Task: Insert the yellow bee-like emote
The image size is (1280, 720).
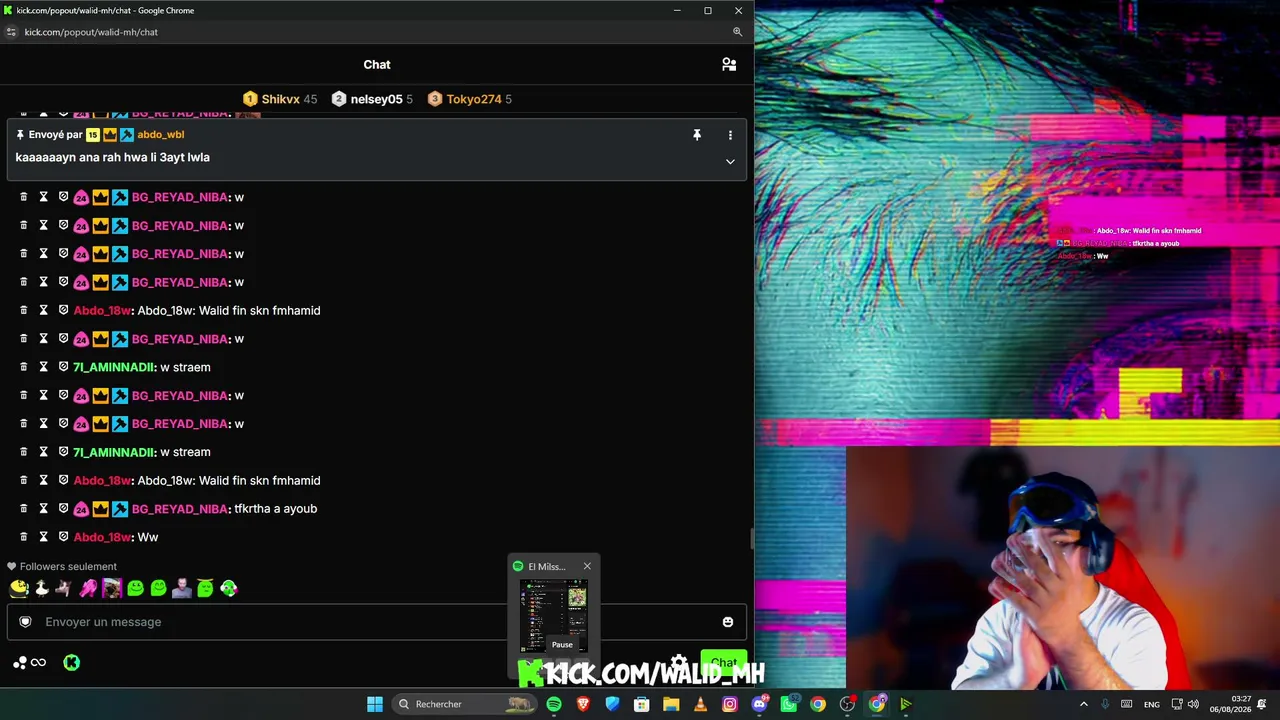Action: (18, 589)
